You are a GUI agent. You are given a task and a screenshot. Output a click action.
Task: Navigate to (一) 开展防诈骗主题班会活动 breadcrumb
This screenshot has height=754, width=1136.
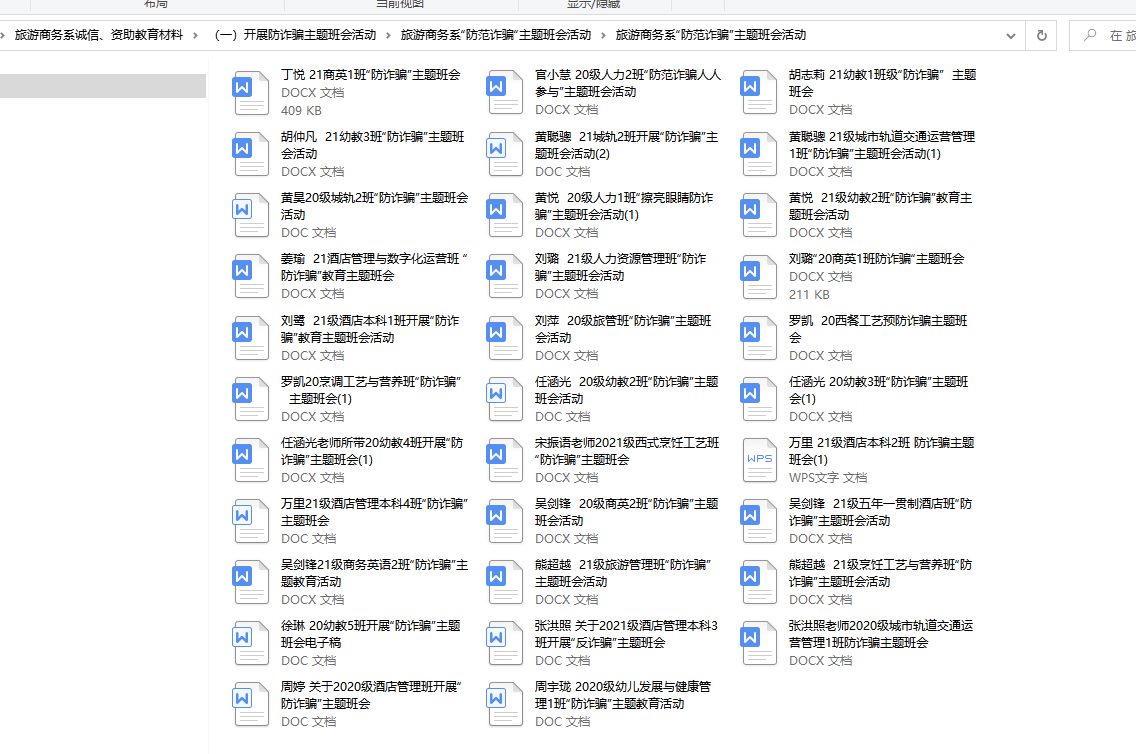pyautogui.click(x=295, y=35)
